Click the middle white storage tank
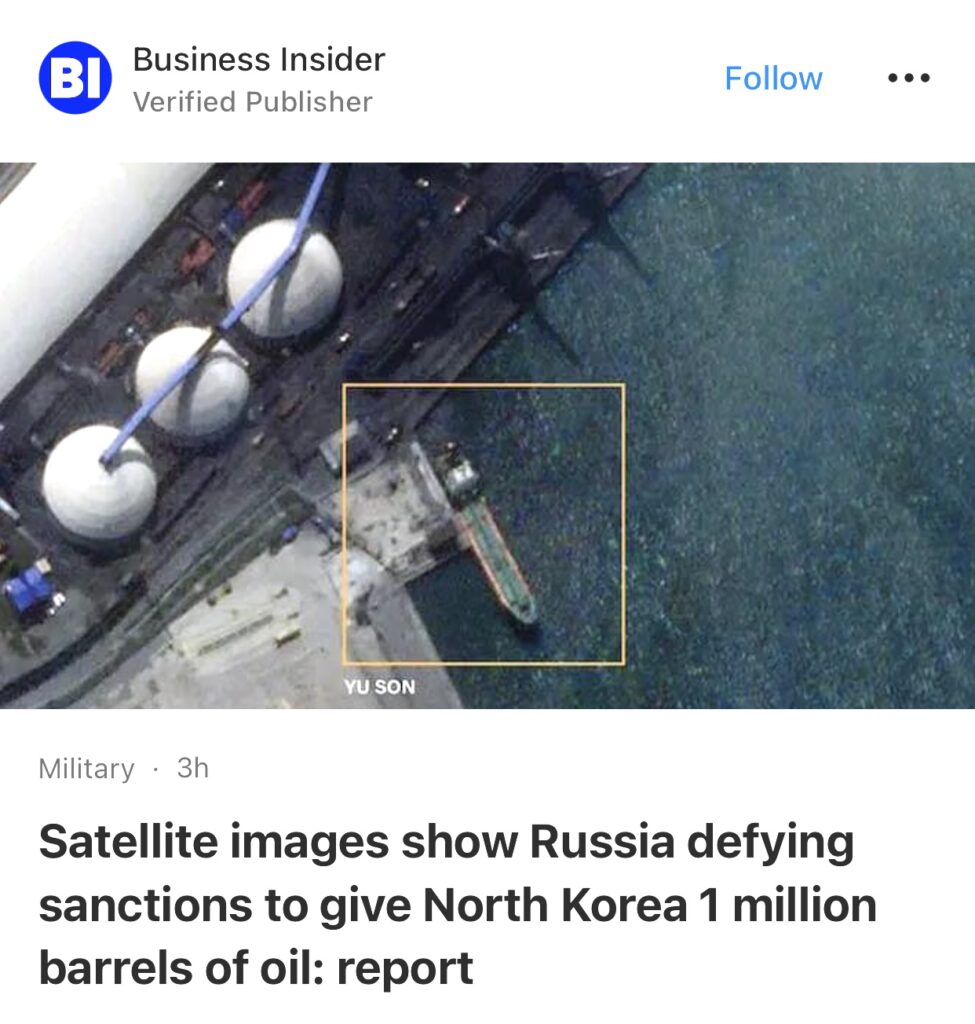The height and width of the screenshot is (1024, 975). tap(192, 381)
